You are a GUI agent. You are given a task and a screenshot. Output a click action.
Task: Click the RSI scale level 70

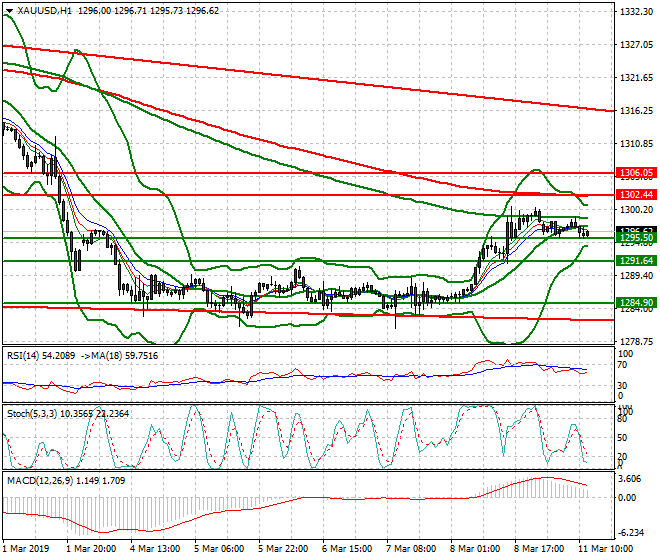622,365
